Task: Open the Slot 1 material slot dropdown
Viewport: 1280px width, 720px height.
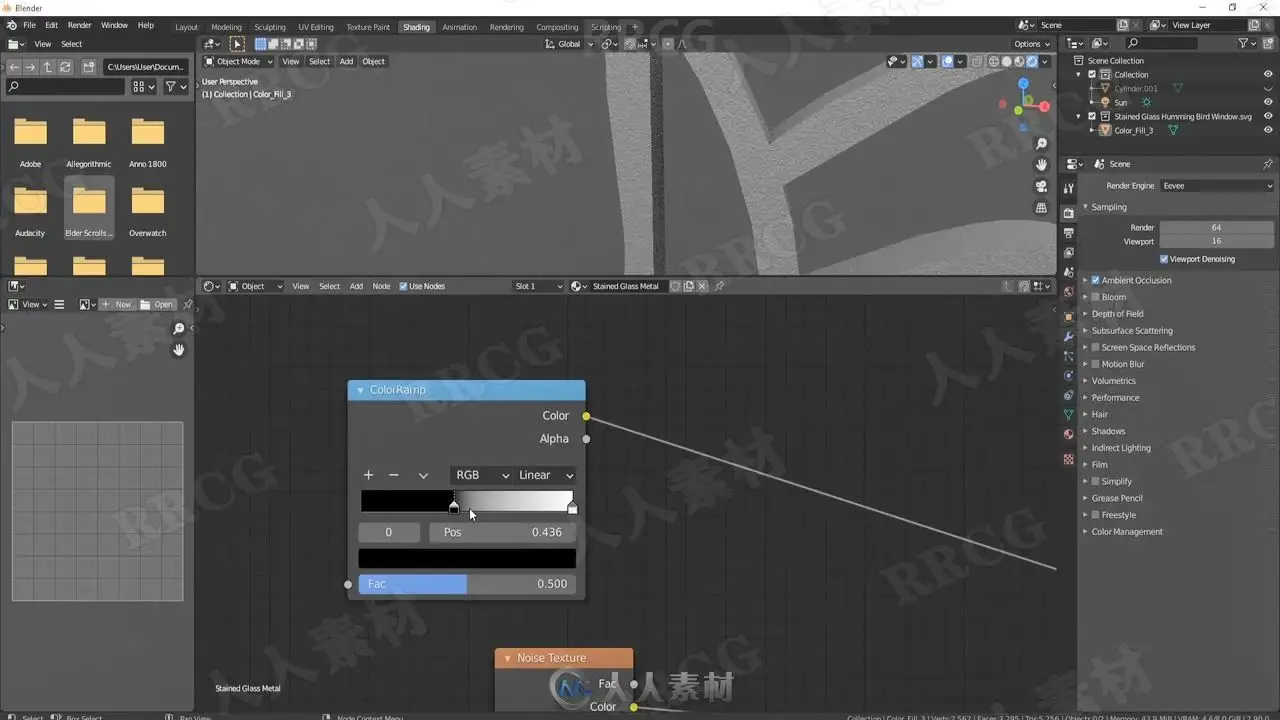Action: [x=538, y=286]
